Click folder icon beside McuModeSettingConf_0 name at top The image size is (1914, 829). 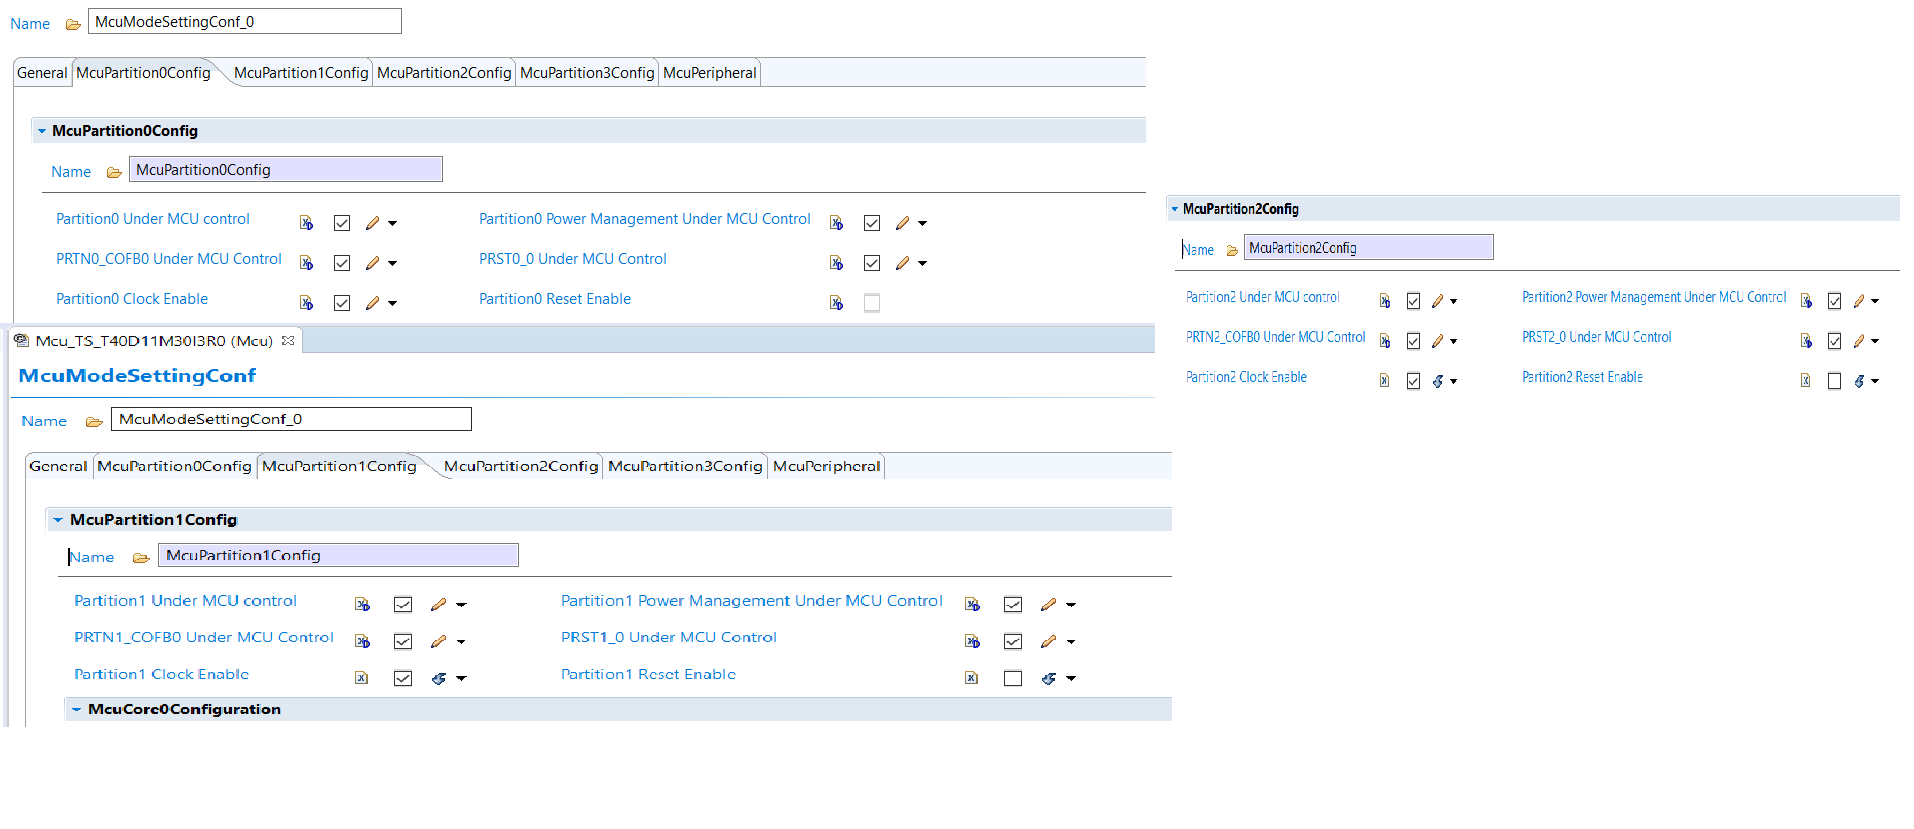click(73, 24)
